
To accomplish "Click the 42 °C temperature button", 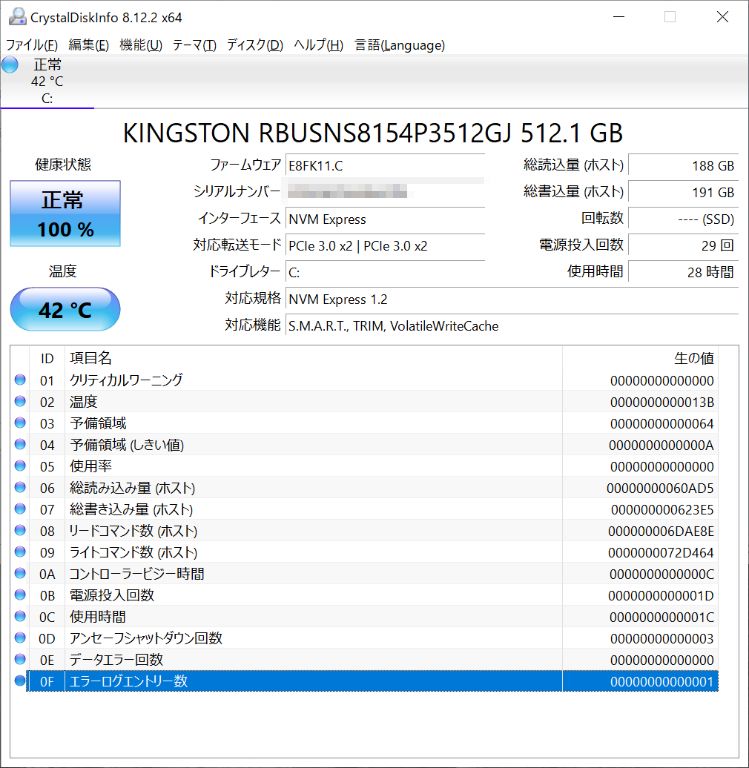I will tap(65, 310).
